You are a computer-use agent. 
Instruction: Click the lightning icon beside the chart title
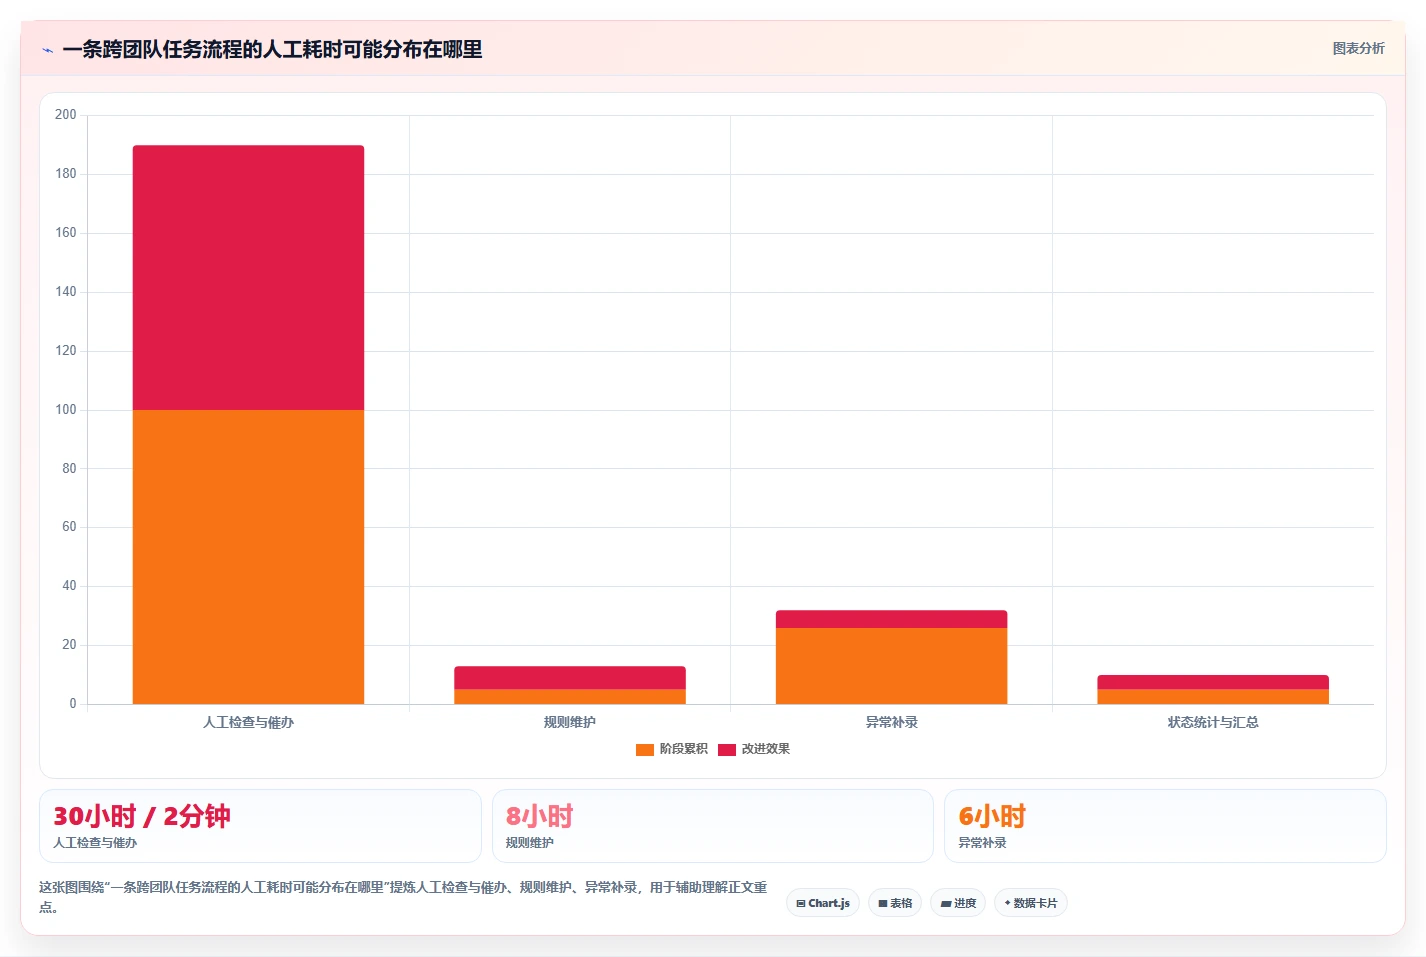click(x=47, y=50)
